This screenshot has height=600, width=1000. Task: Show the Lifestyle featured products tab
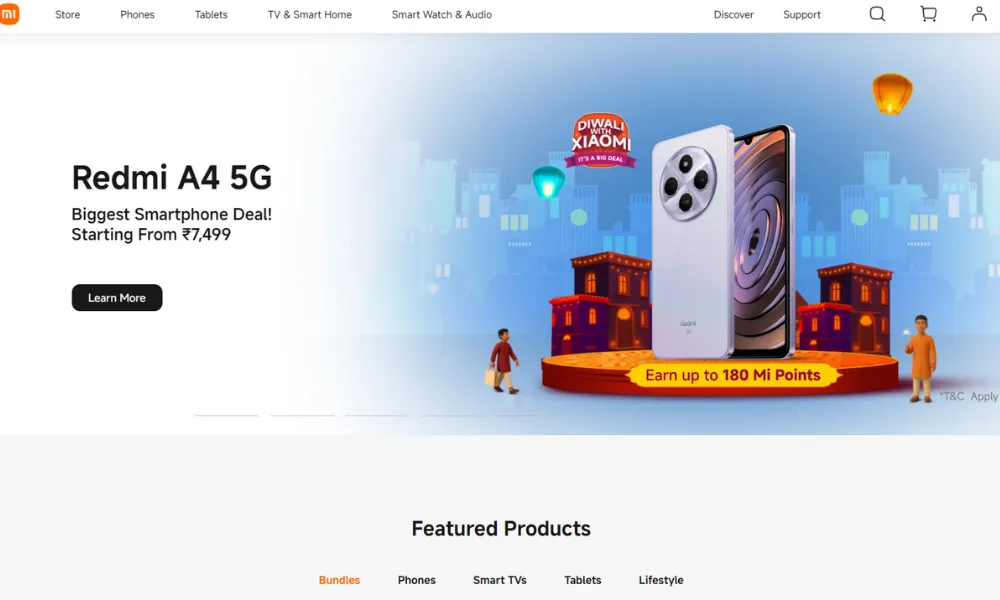pyautogui.click(x=661, y=580)
